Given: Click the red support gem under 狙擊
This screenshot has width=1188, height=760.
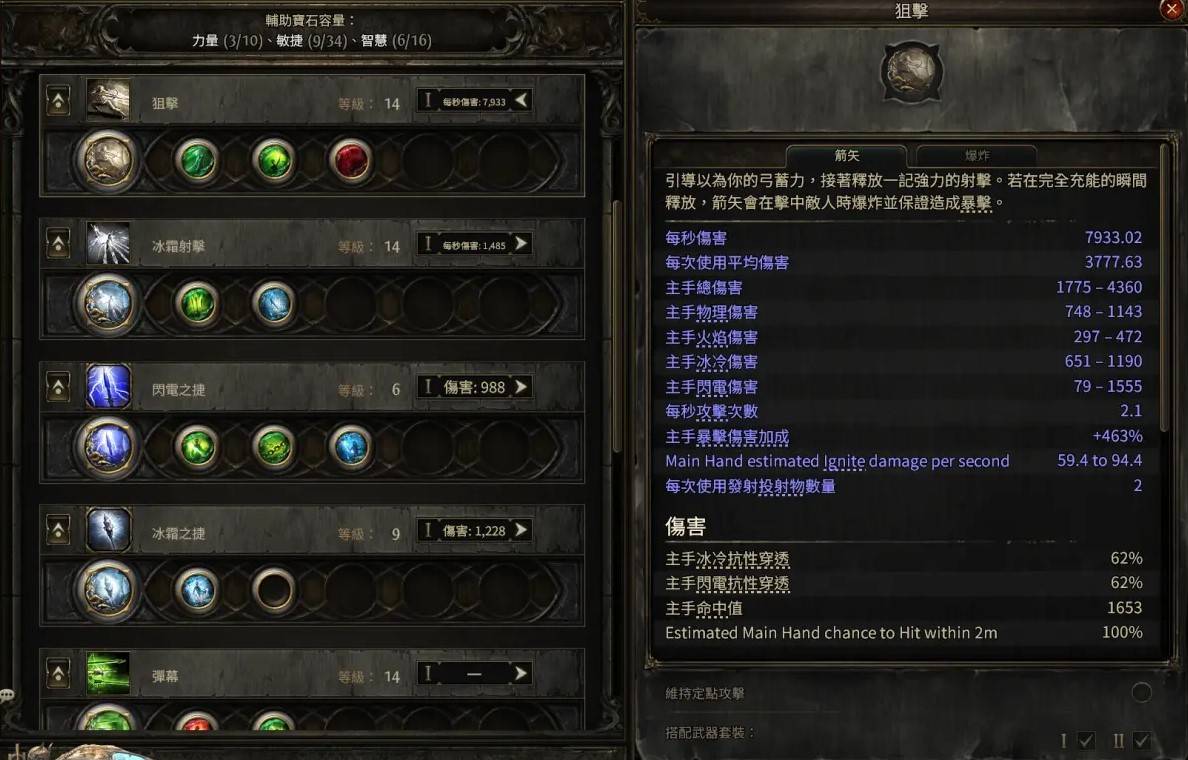Looking at the screenshot, I should click(350, 161).
